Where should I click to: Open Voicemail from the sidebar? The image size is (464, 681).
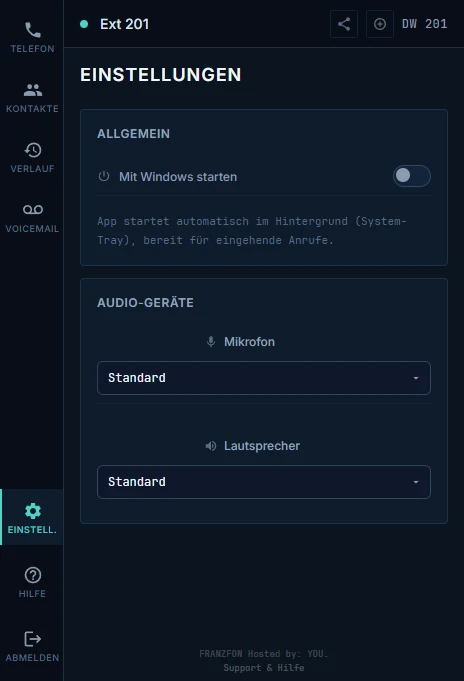coord(32,218)
